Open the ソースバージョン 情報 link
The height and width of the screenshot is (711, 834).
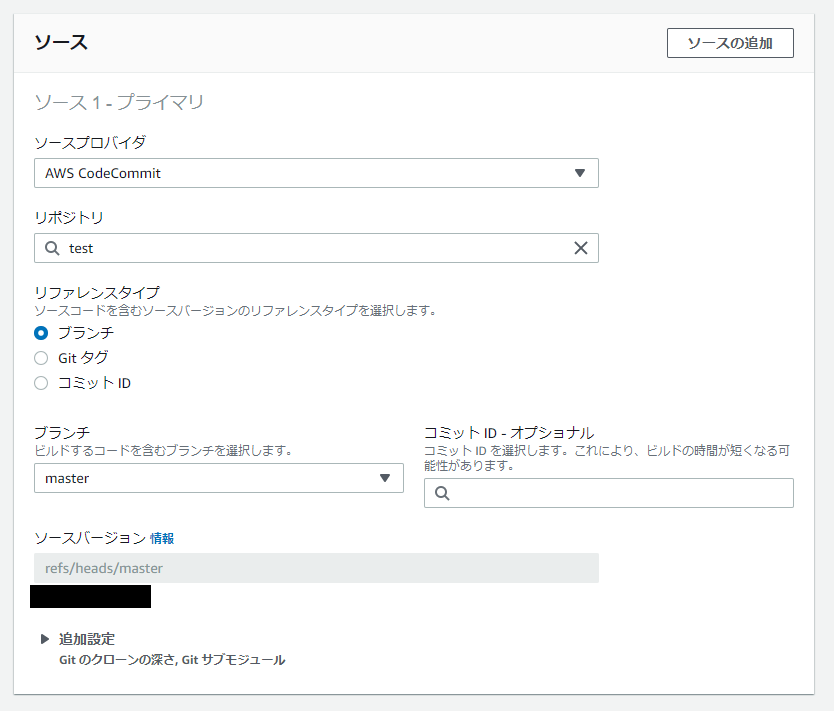pos(162,538)
